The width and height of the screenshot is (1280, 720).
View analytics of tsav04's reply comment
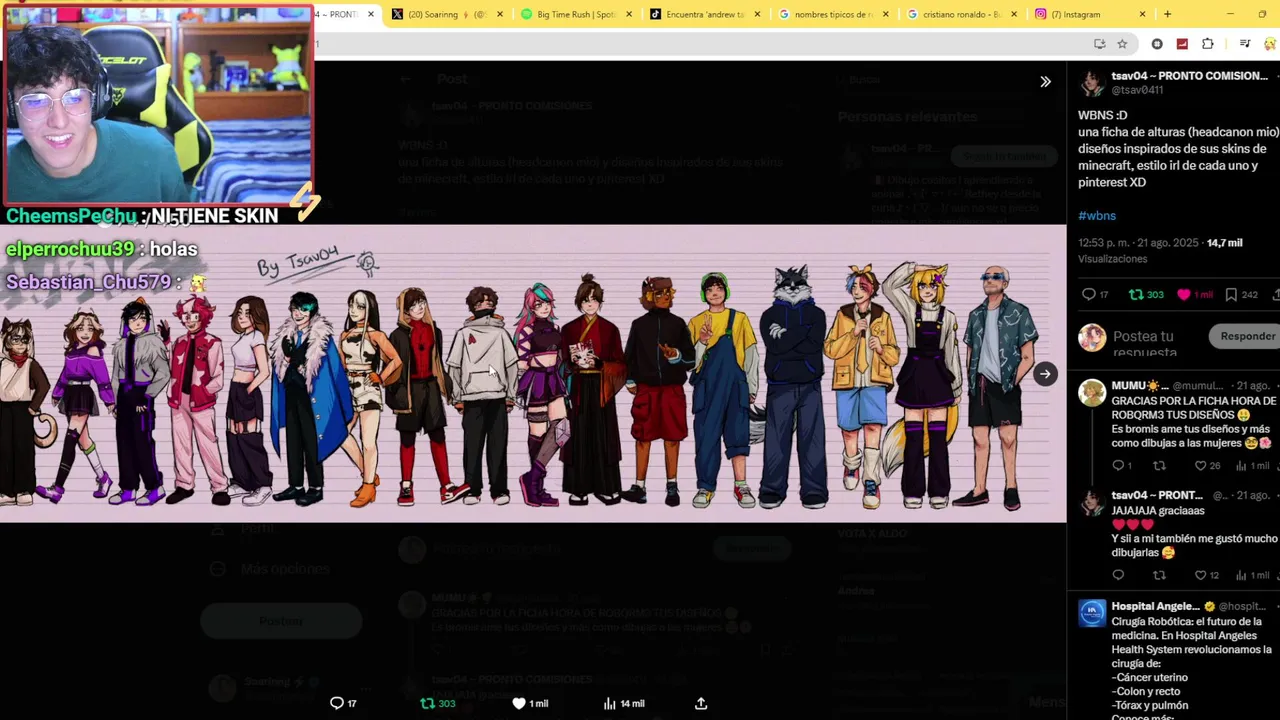point(1241,575)
